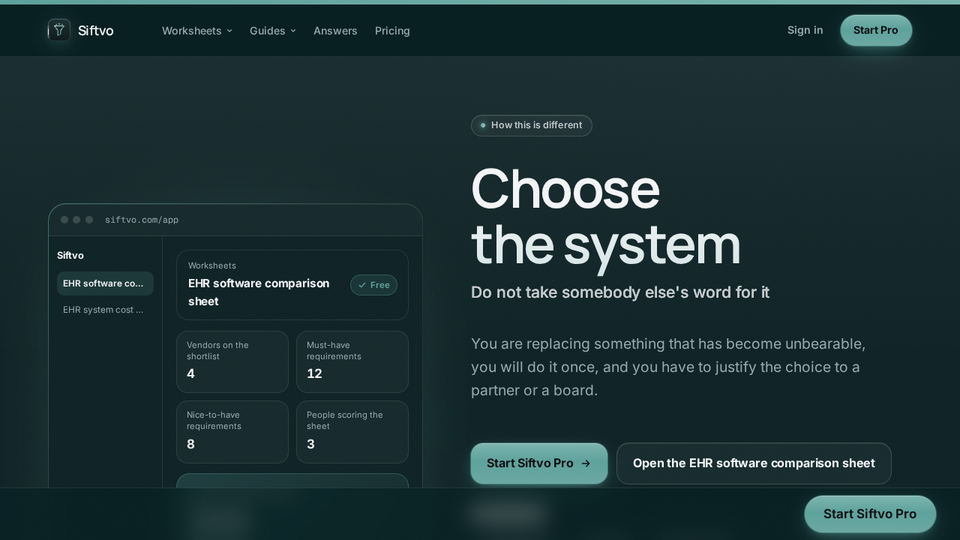Click the Vendors on the shortlist card
The image size is (960, 540).
click(232, 362)
